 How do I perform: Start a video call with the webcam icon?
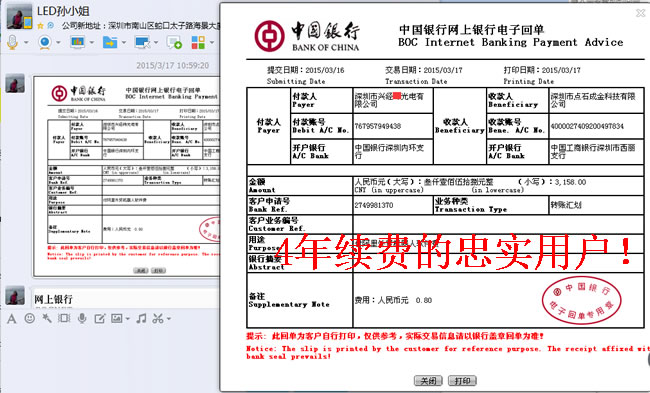click(45, 42)
